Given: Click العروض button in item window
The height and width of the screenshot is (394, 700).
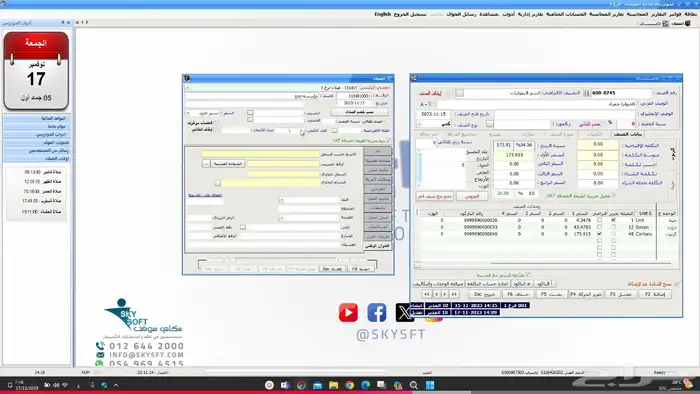Looking at the screenshot, I should point(472,196).
